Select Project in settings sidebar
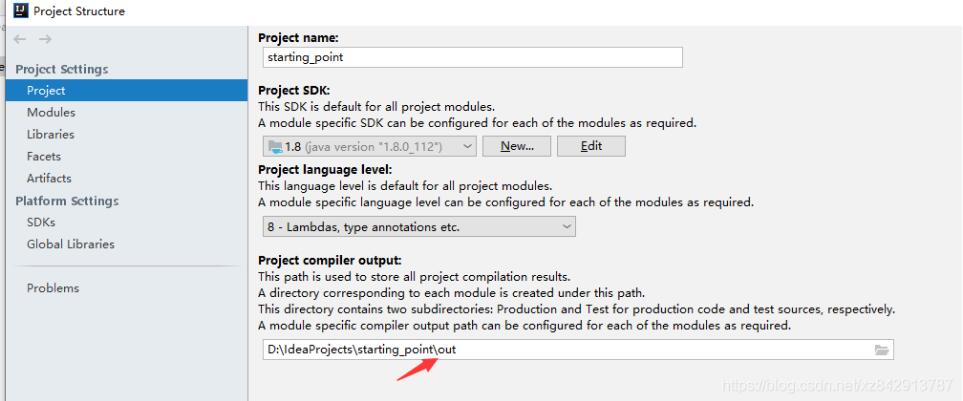963x401 pixels. click(47, 91)
